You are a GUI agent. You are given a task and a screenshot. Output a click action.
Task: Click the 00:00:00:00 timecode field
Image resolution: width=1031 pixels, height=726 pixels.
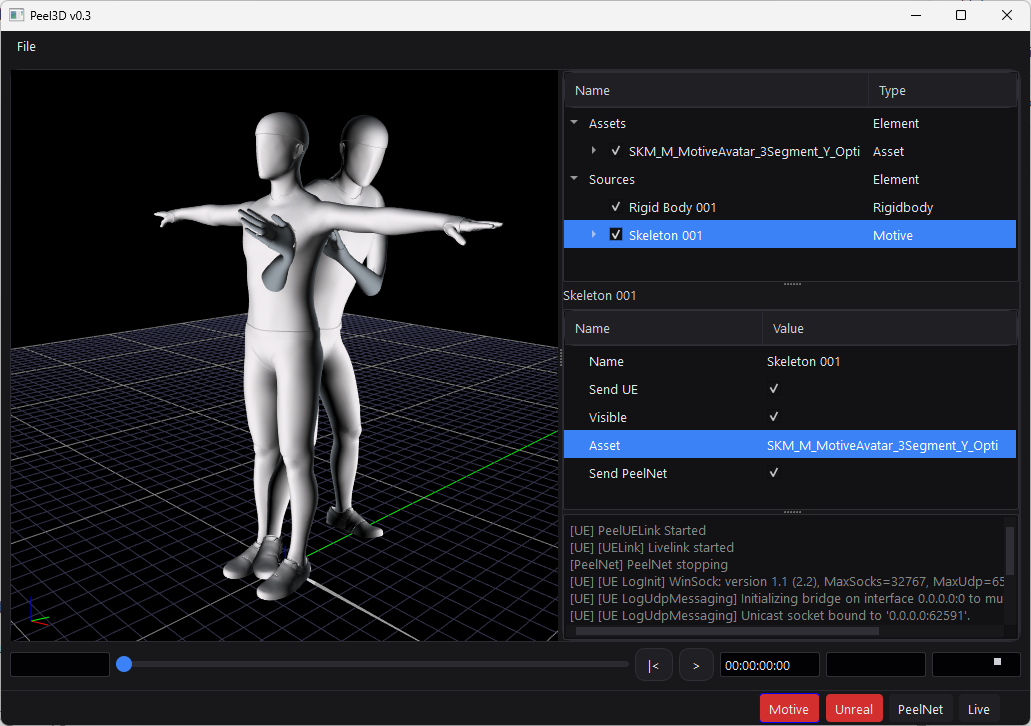[x=769, y=665]
